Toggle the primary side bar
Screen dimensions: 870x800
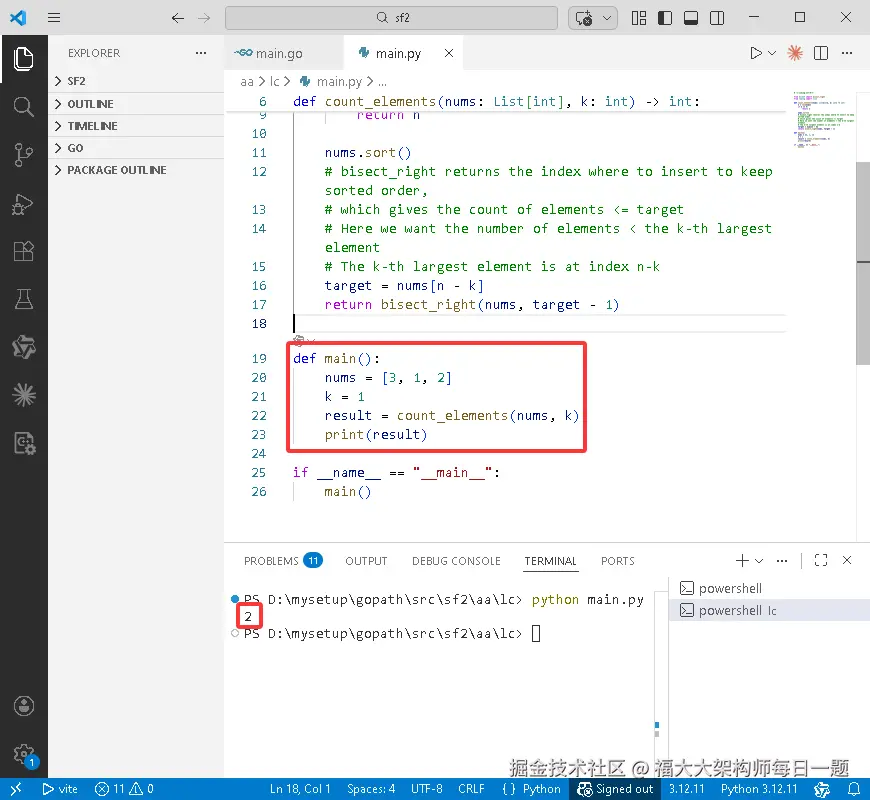click(x=665, y=18)
